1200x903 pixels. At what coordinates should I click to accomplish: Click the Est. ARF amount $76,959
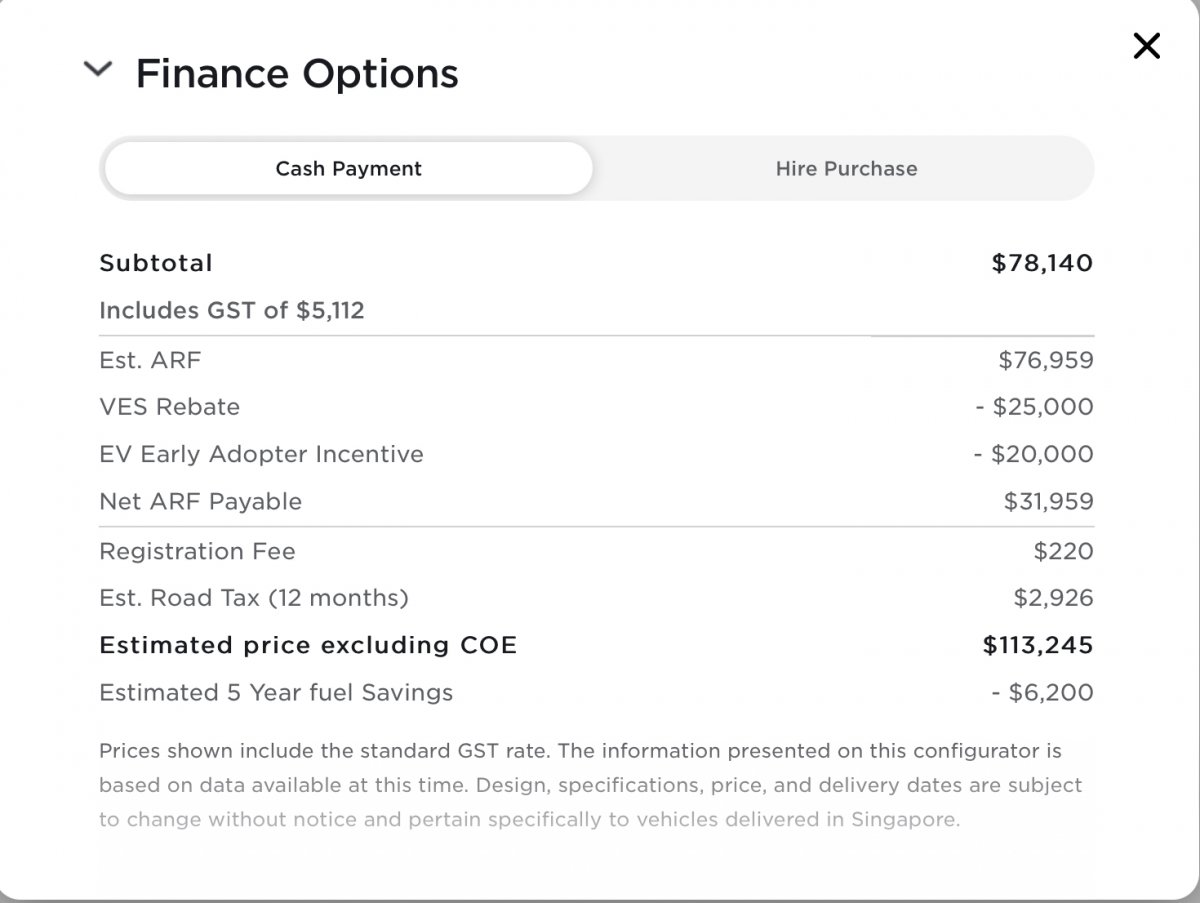pyautogui.click(x=1045, y=360)
